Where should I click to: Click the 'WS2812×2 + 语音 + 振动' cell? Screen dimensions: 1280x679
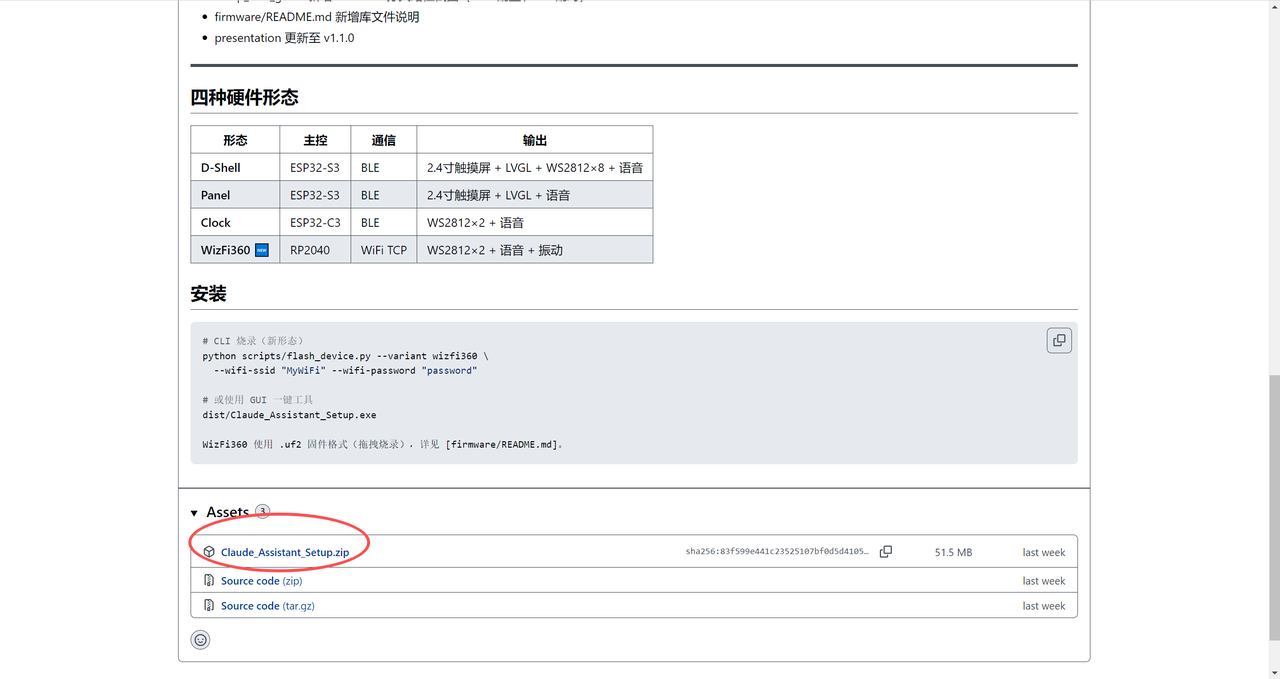click(535, 250)
